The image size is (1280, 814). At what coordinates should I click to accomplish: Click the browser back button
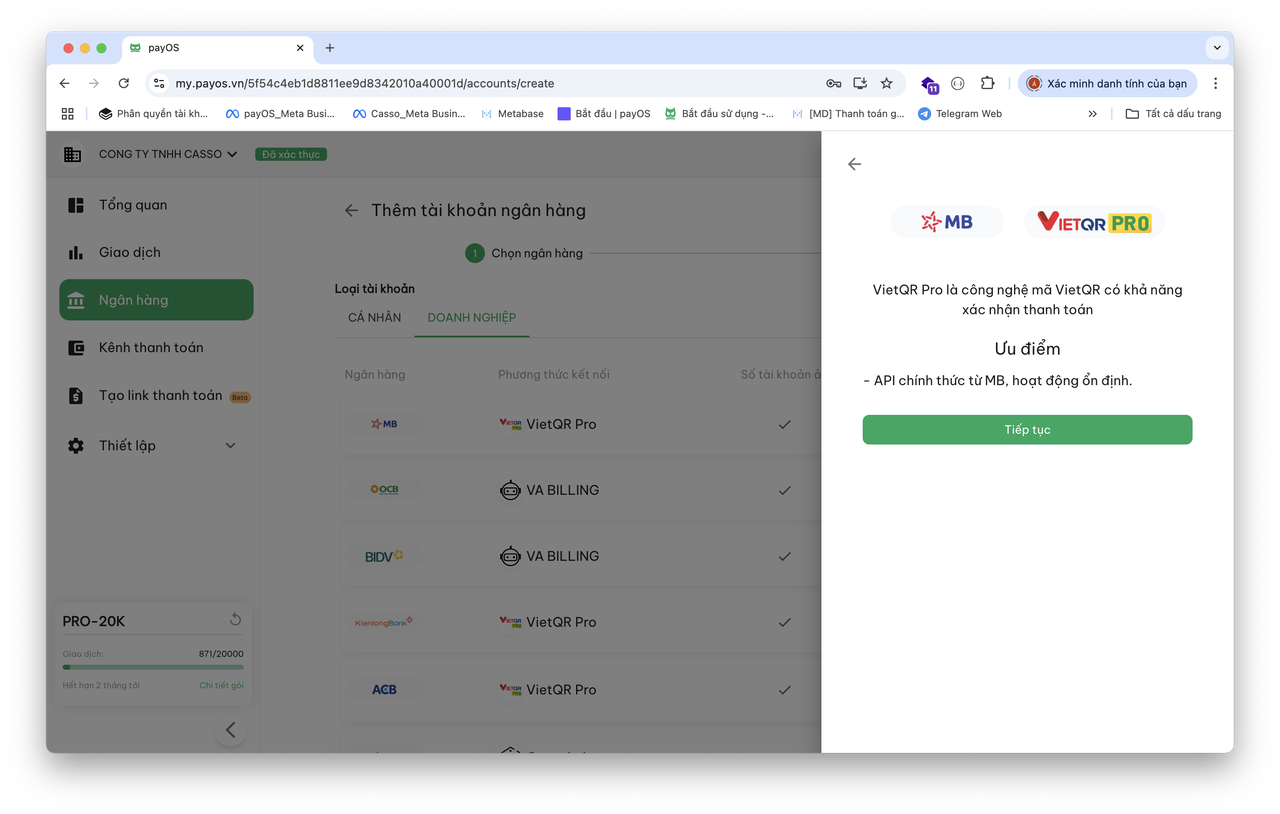[65, 84]
